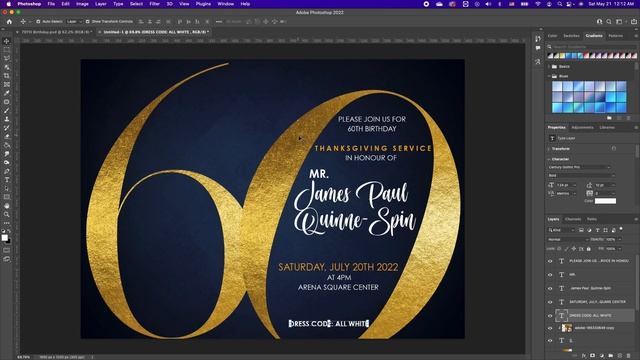The height and width of the screenshot is (360, 640).
Task: Create new group folder in Gradients panel
Action: (x=609, y=118)
